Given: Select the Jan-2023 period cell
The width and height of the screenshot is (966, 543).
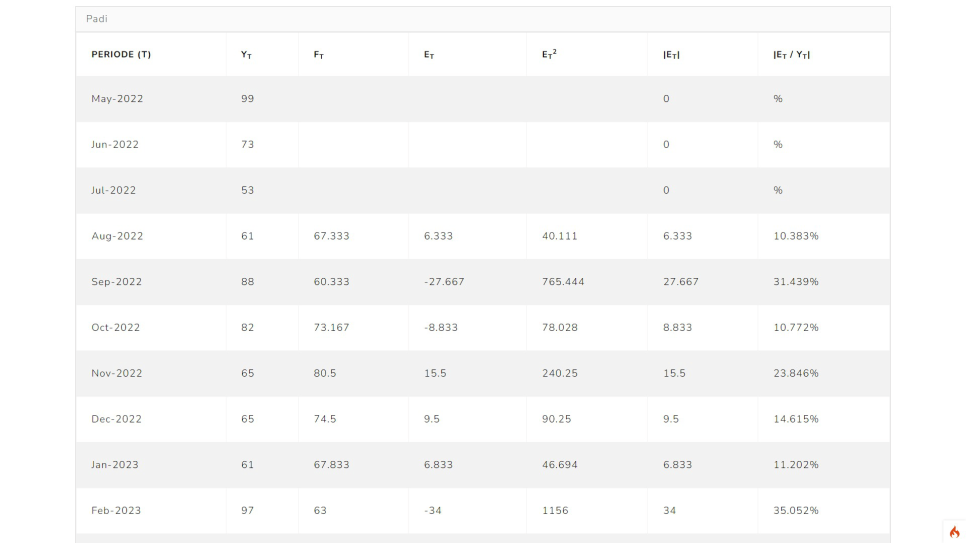Looking at the screenshot, I should click(x=116, y=465).
